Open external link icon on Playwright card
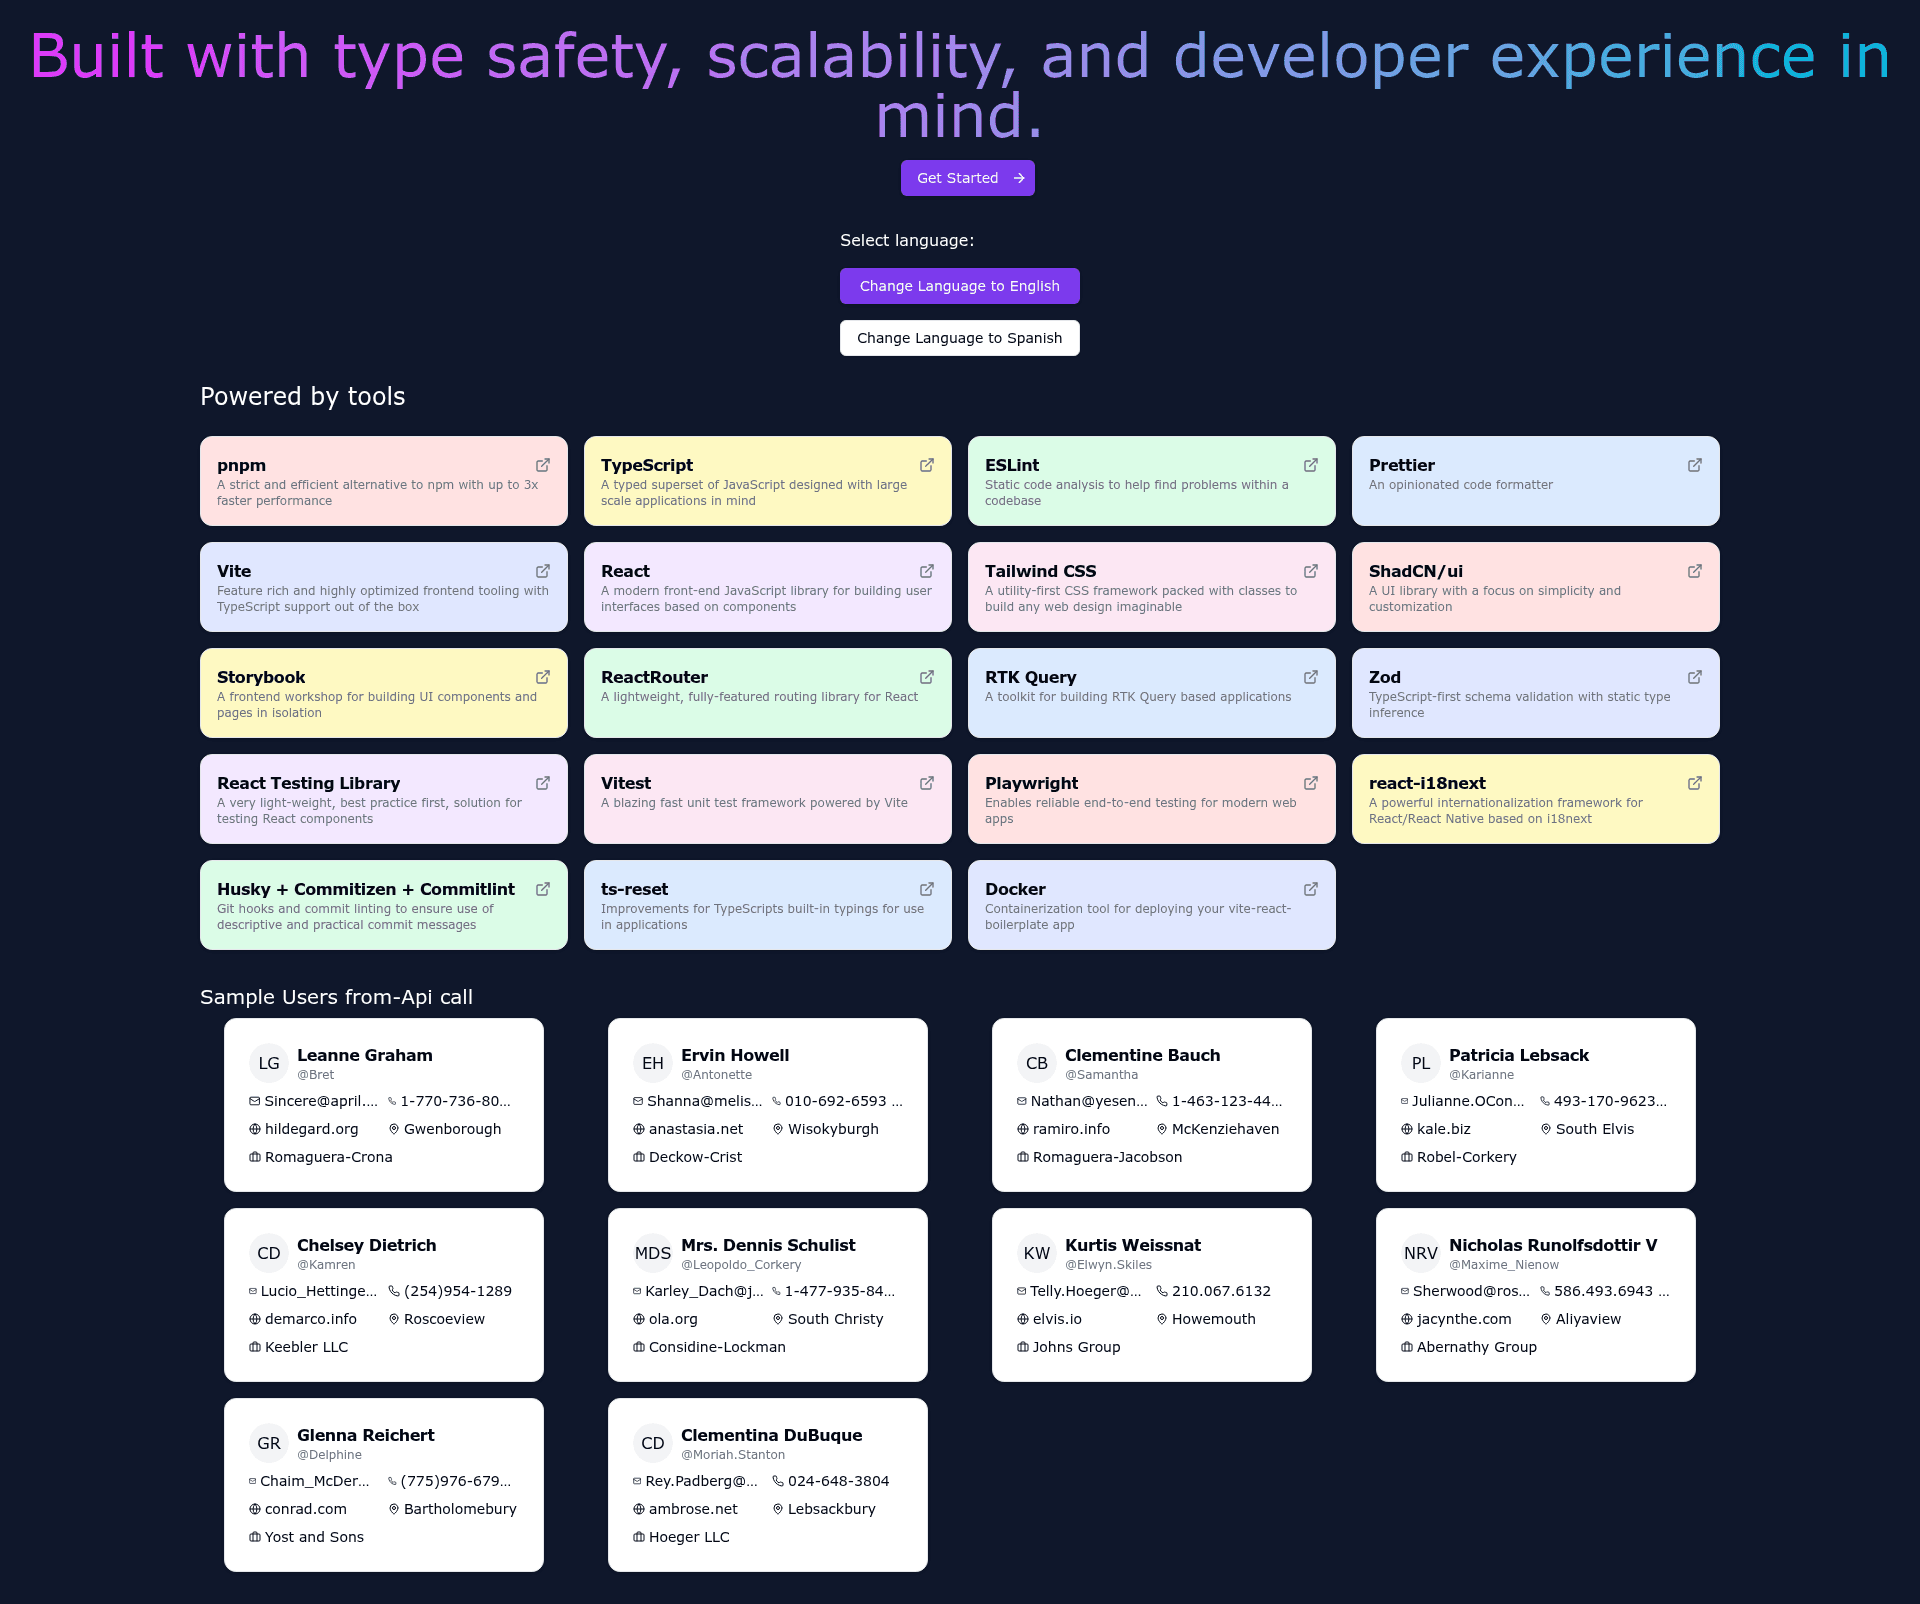1920x1604 pixels. click(1311, 783)
